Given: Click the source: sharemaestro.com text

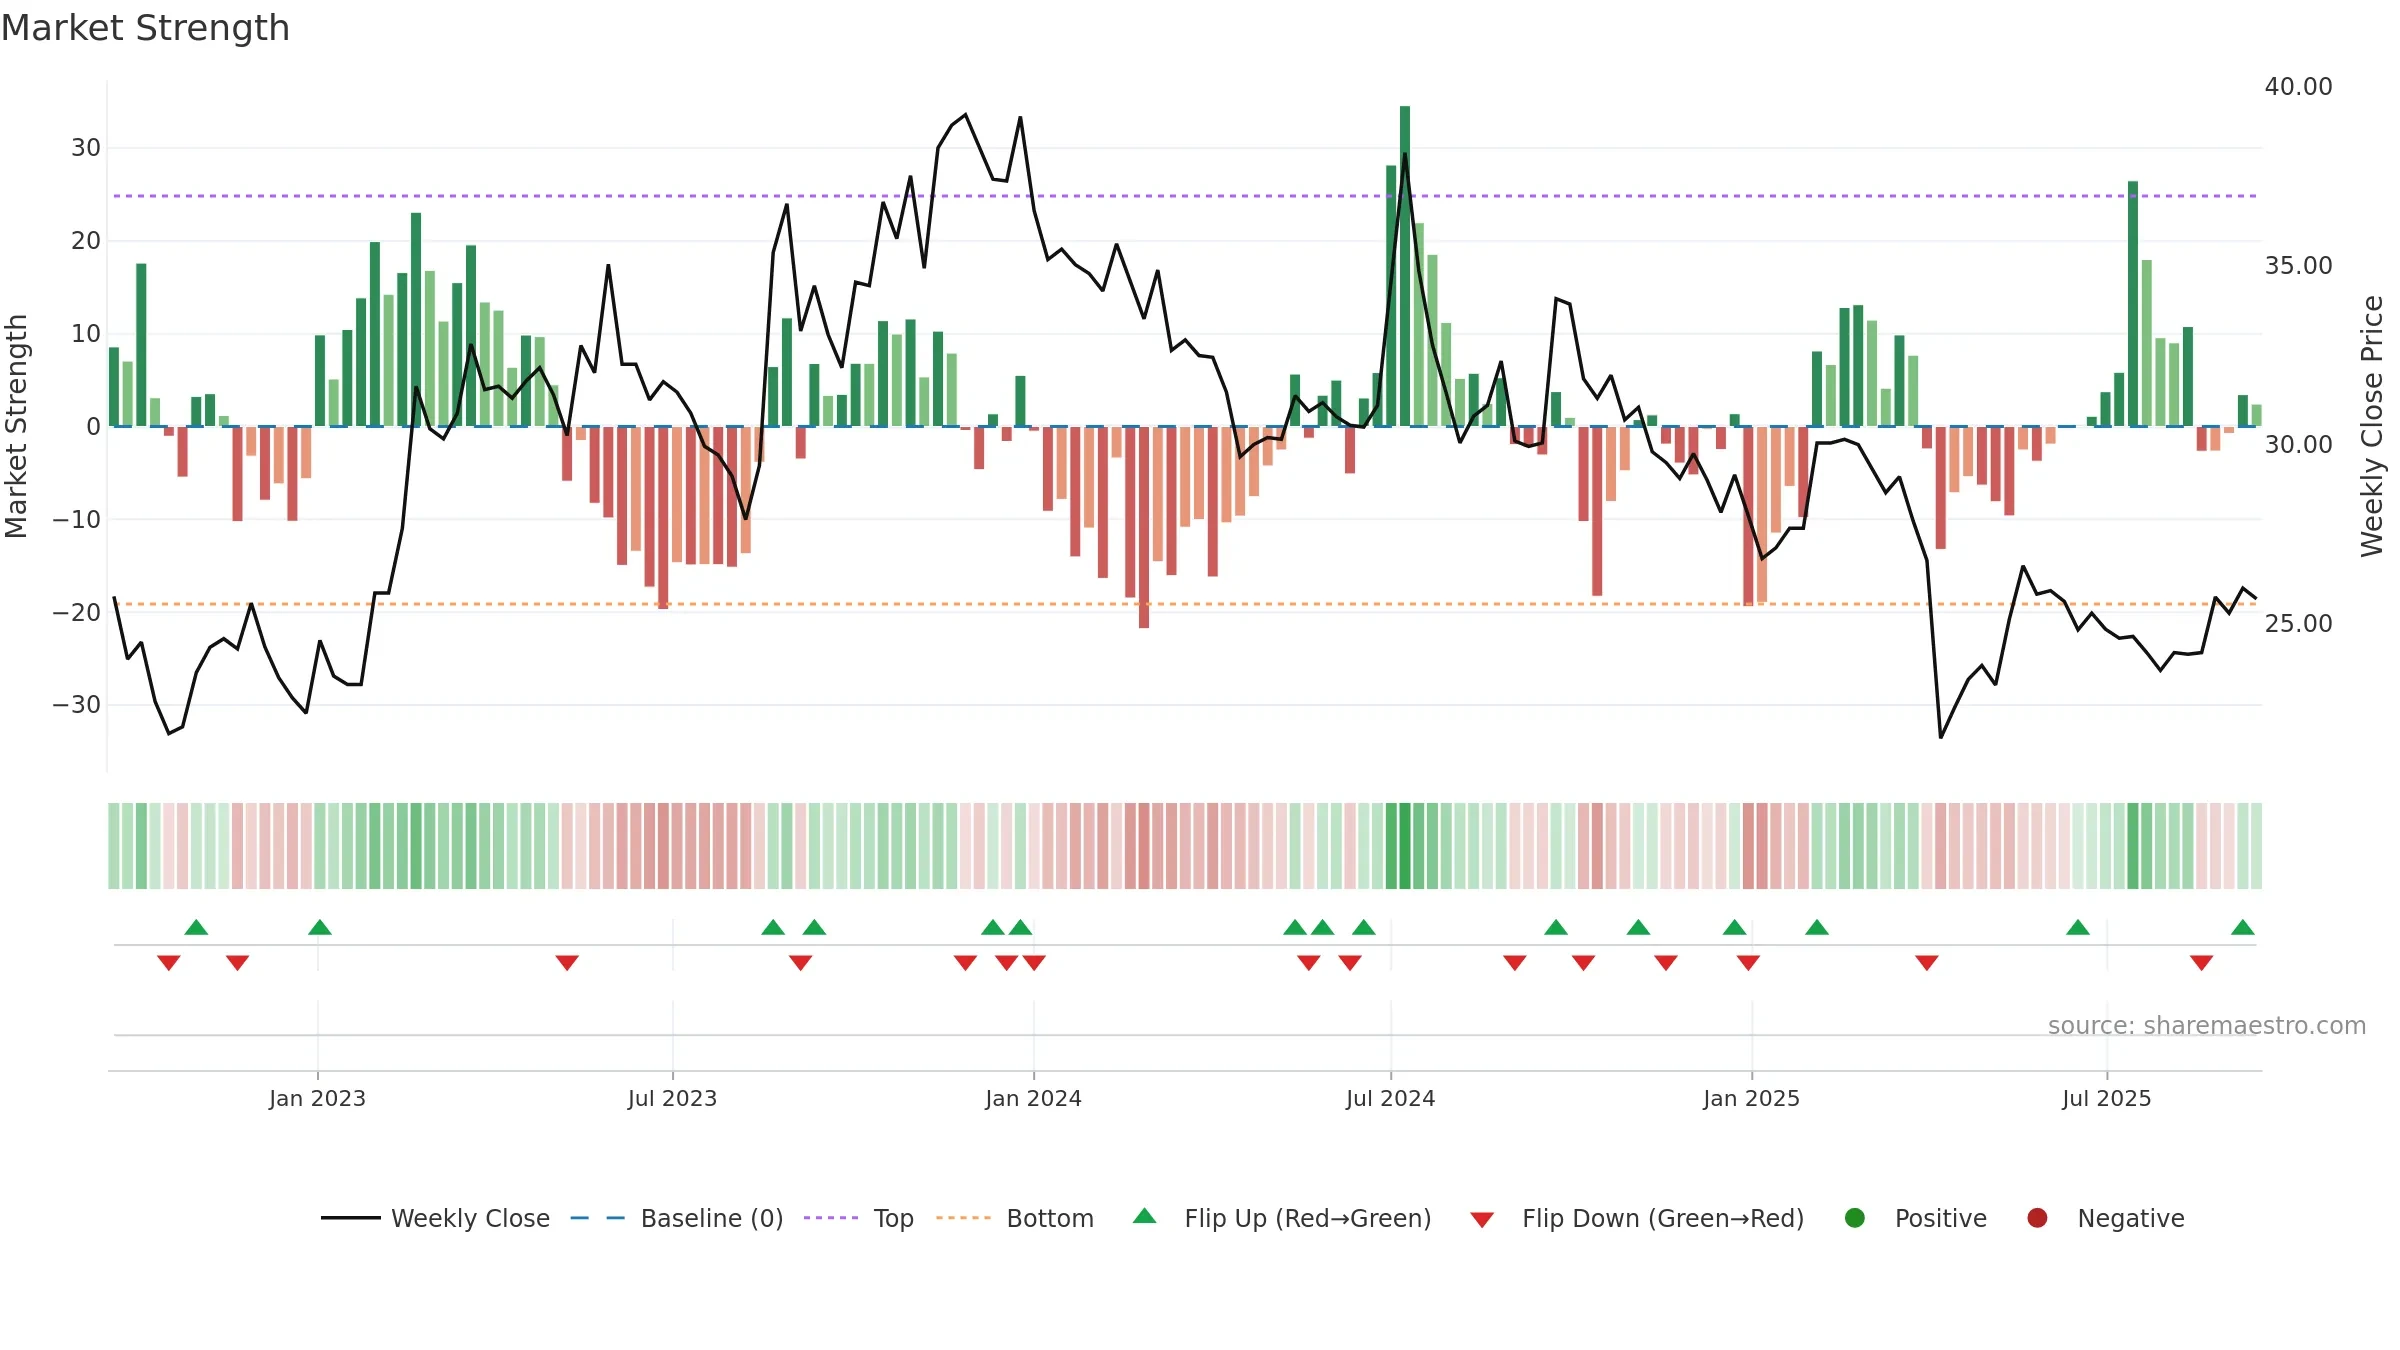Looking at the screenshot, I should point(2207,1026).
